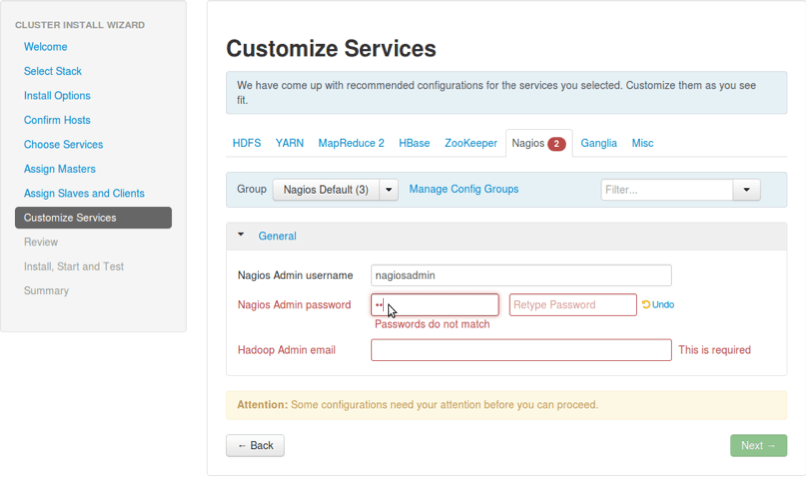
Task: Click the Nagios Admin username field
Action: click(520, 275)
